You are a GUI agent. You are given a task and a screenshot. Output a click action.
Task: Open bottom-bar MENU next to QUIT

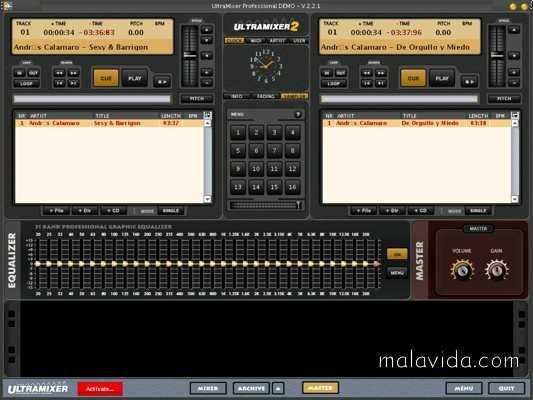[x=464, y=388]
